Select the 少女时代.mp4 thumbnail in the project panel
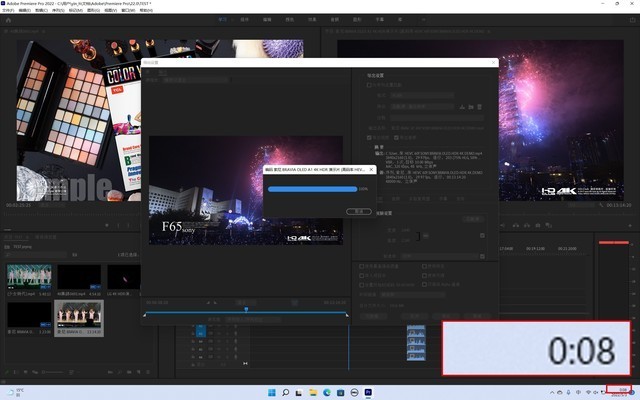 point(28,277)
